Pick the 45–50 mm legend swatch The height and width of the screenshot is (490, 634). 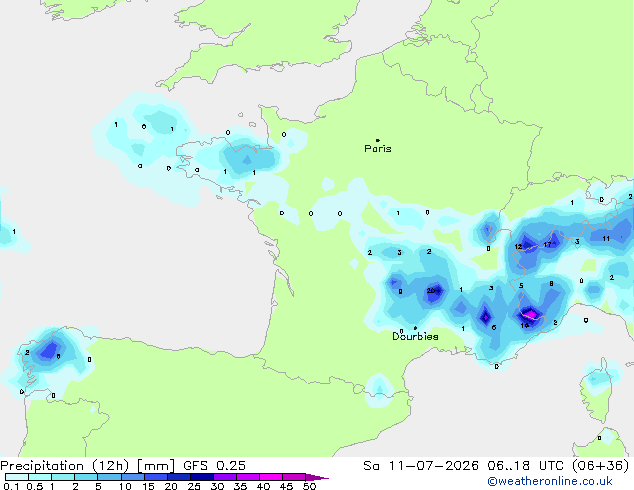click(x=294, y=477)
